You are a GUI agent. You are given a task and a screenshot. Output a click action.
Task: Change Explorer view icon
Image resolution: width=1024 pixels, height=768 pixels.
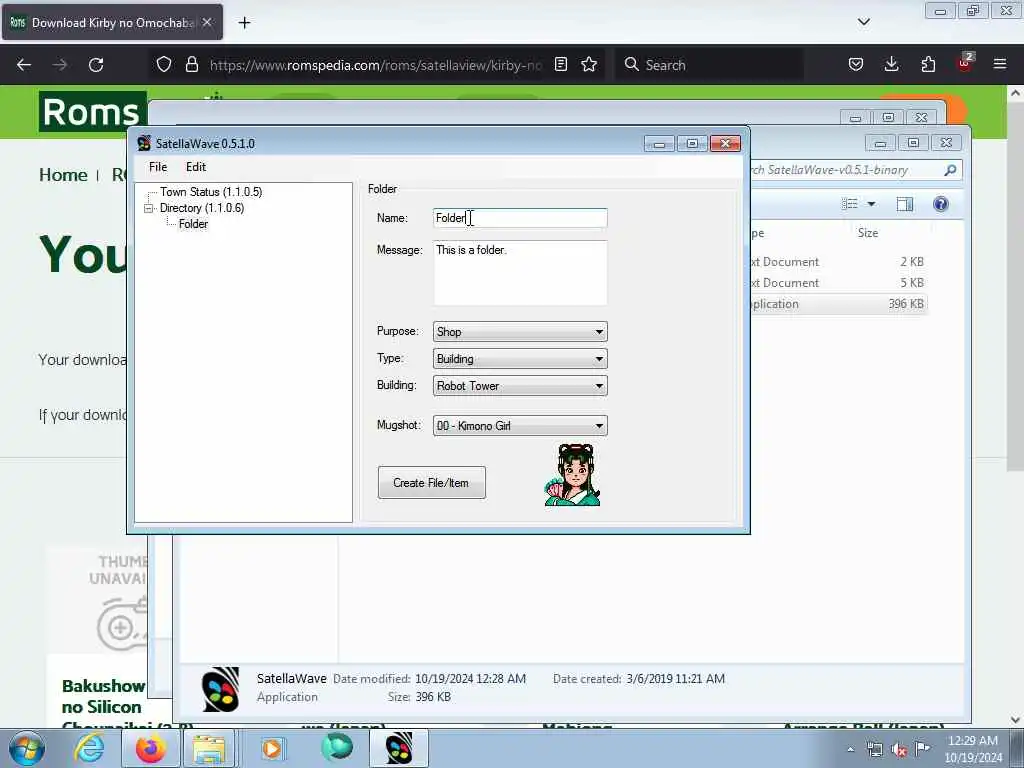[x=850, y=204]
